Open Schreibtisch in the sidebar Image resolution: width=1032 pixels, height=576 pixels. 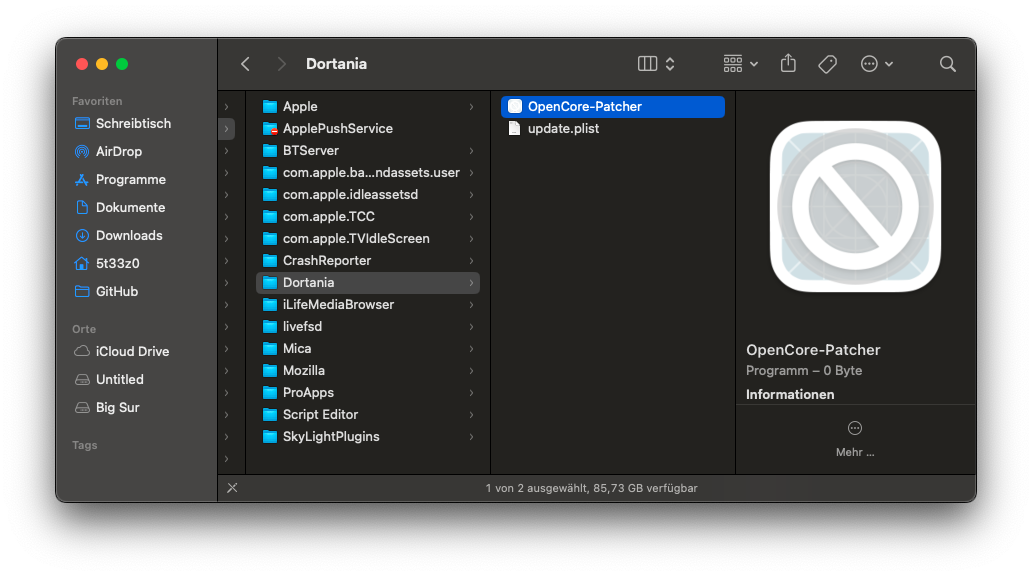(133, 124)
